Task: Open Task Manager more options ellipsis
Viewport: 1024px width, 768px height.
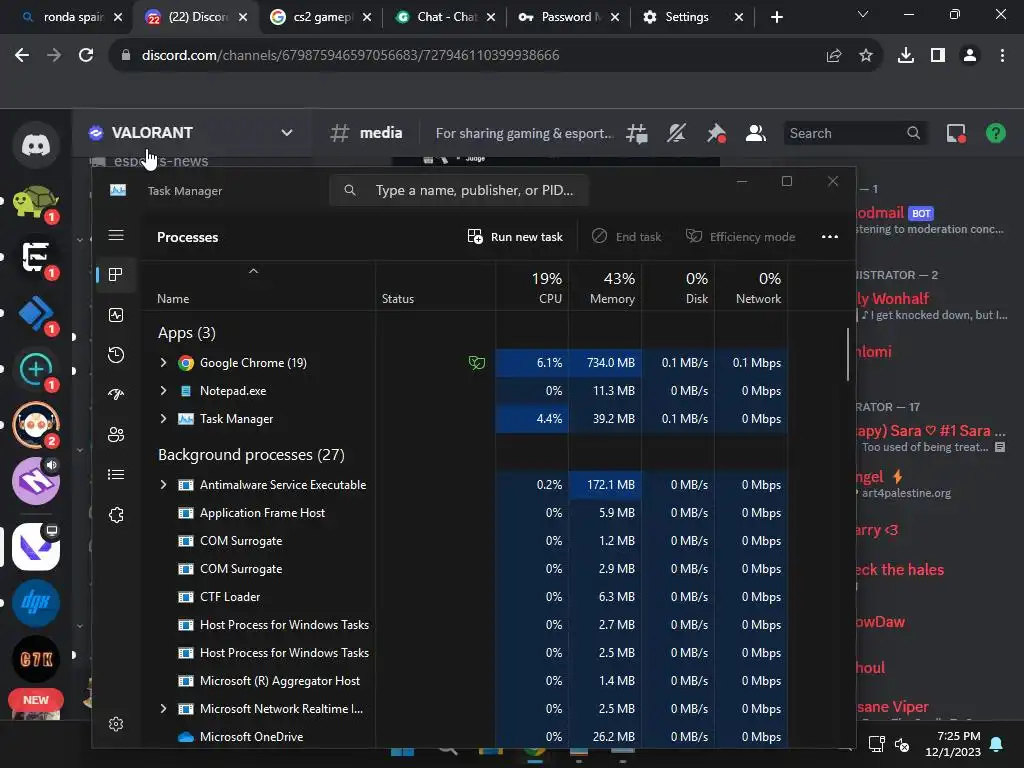Action: point(829,236)
